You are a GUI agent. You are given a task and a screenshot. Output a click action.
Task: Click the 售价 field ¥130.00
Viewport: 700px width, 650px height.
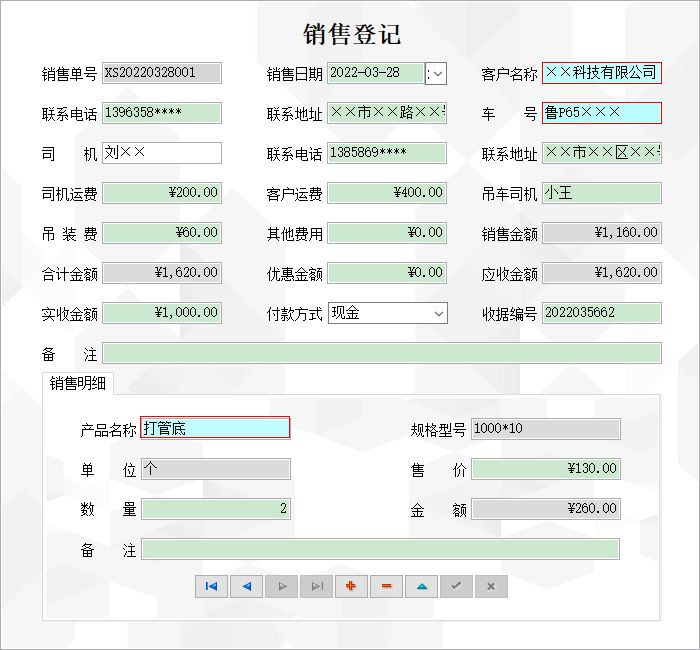point(546,469)
